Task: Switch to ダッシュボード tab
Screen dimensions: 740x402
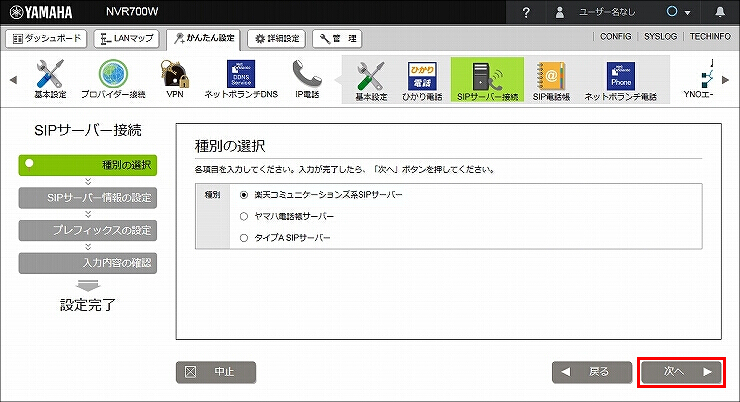Action: 46,39
